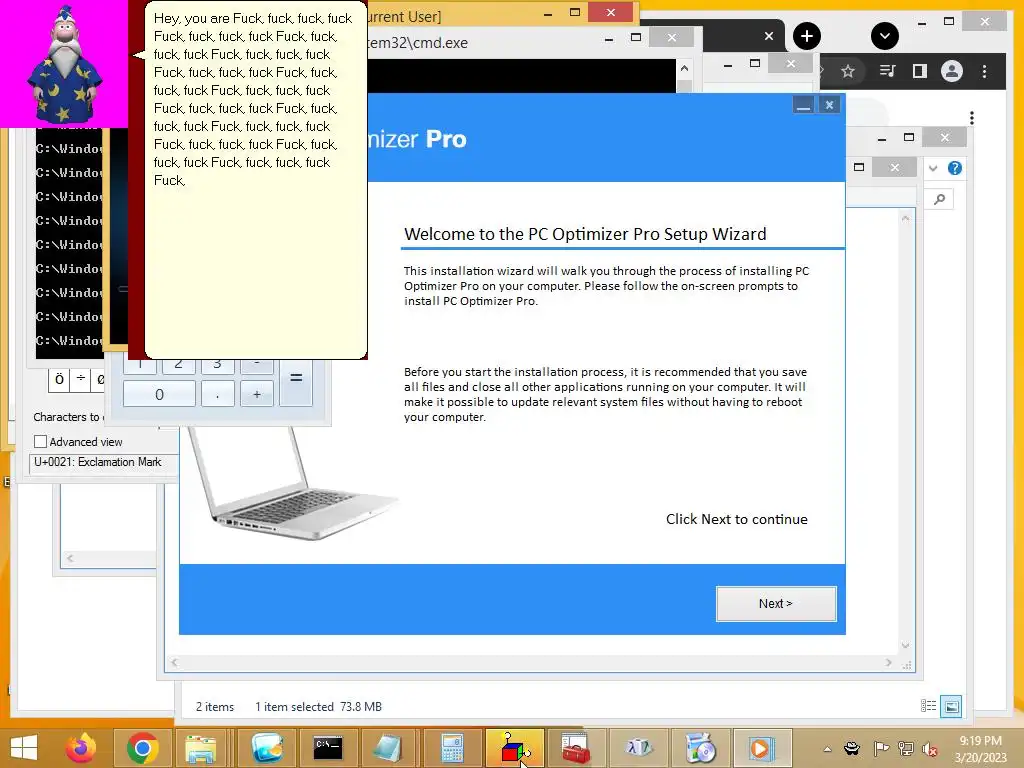This screenshot has width=1024, height=768.
Task: Open the page's three-dot options menu
Action: coord(972,118)
